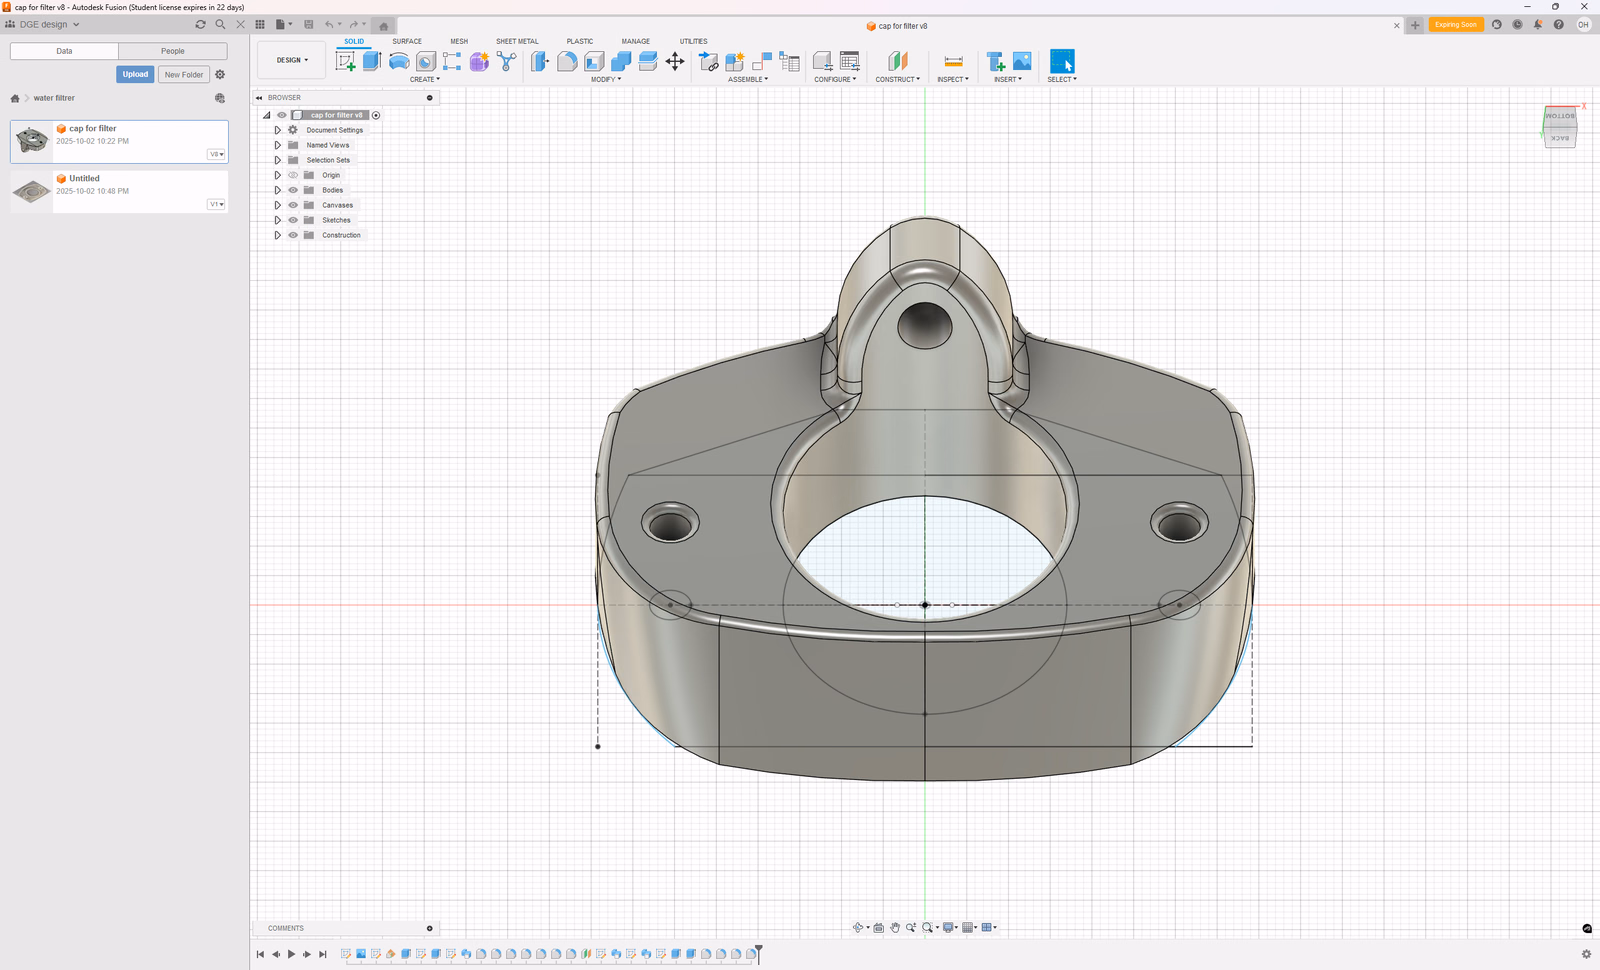Select the Move/Copy tool
This screenshot has width=1600, height=970.
click(x=675, y=62)
